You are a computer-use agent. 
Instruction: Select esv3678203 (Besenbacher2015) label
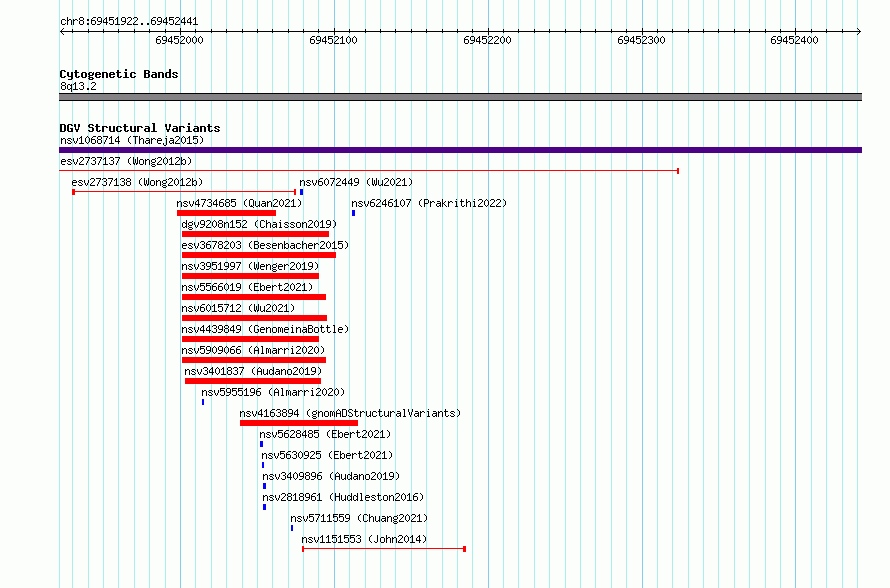pyautogui.click(x=265, y=245)
